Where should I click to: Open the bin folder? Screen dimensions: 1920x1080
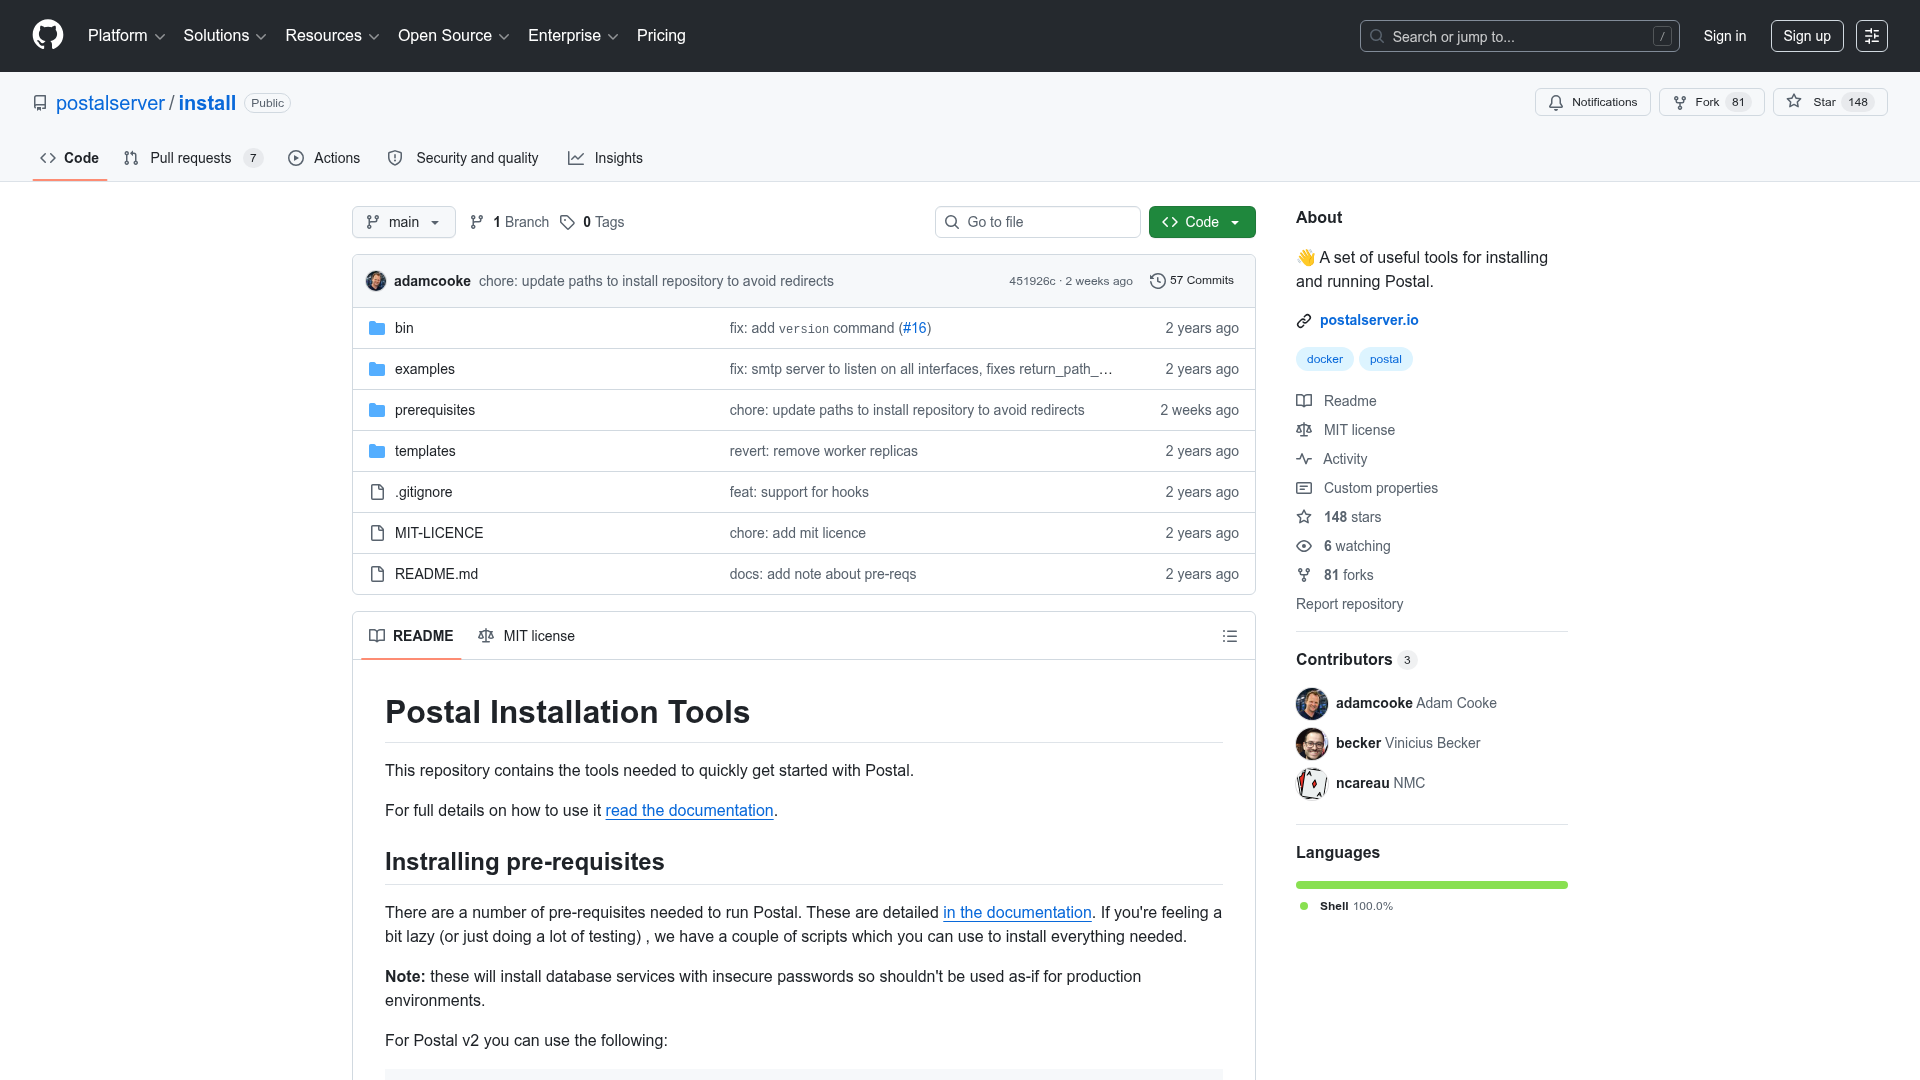point(404,328)
